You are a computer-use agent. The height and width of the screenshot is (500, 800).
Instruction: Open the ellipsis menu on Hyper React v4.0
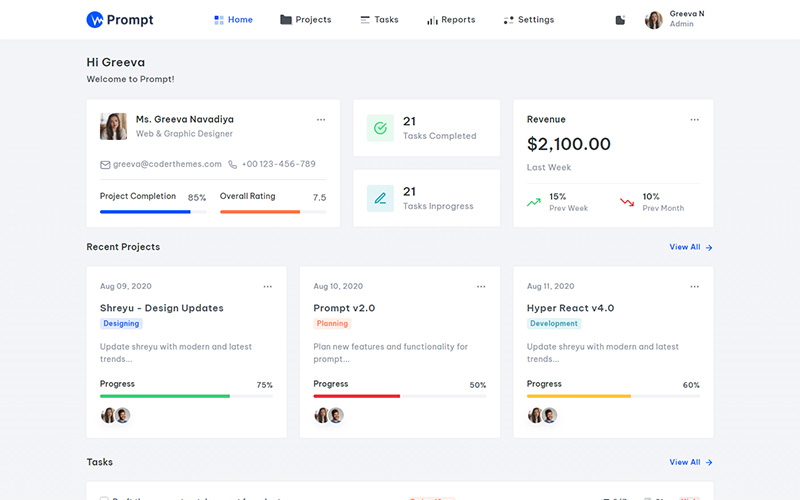(x=694, y=287)
